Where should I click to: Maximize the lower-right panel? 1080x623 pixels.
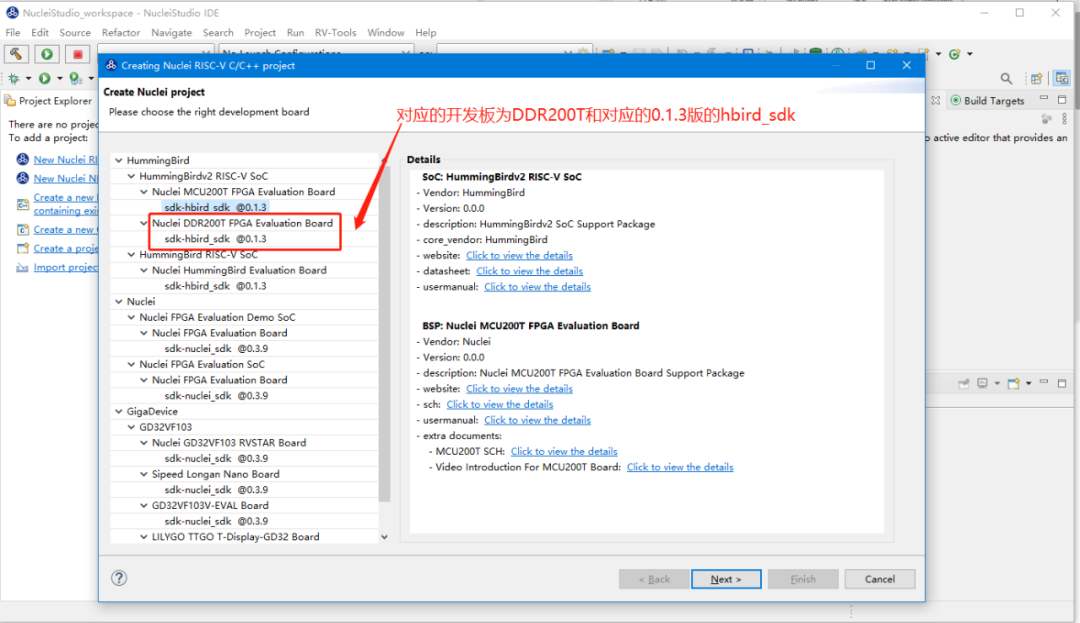click(1062, 383)
